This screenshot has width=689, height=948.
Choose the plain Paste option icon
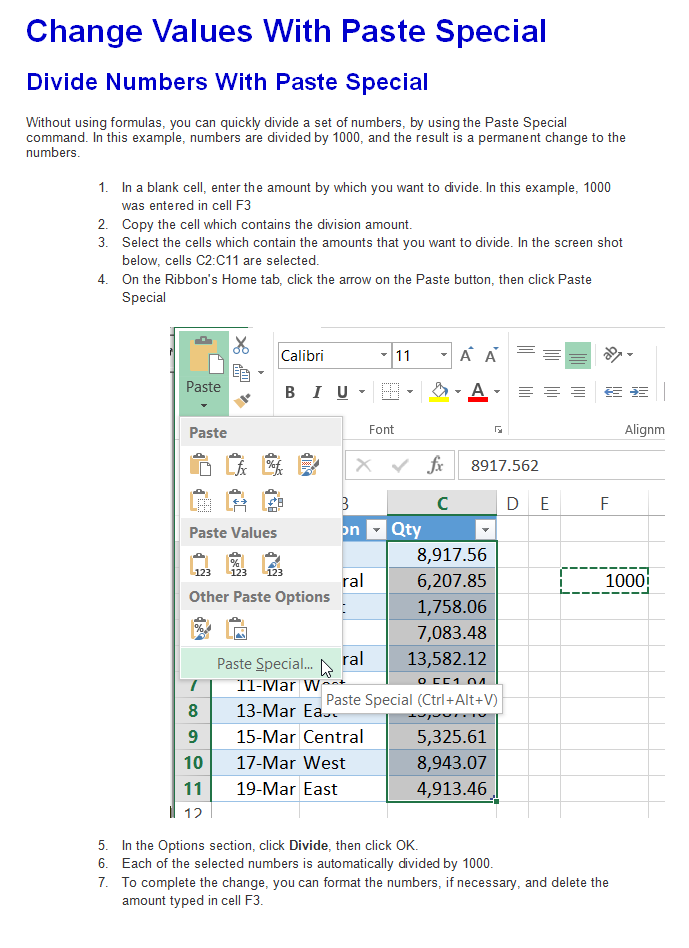tap(200, 466)
